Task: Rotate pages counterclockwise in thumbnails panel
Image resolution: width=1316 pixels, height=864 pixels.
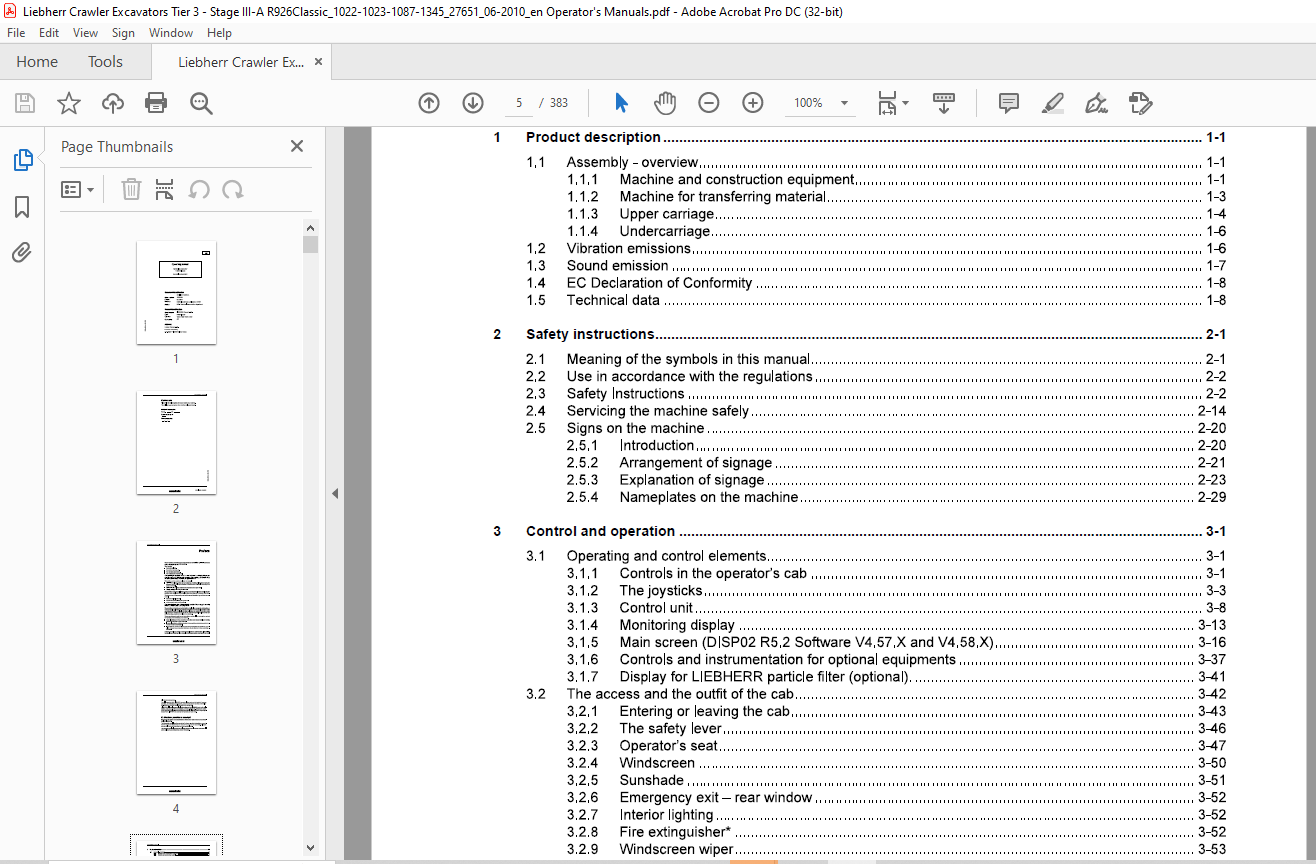Action: coord(199,189)
